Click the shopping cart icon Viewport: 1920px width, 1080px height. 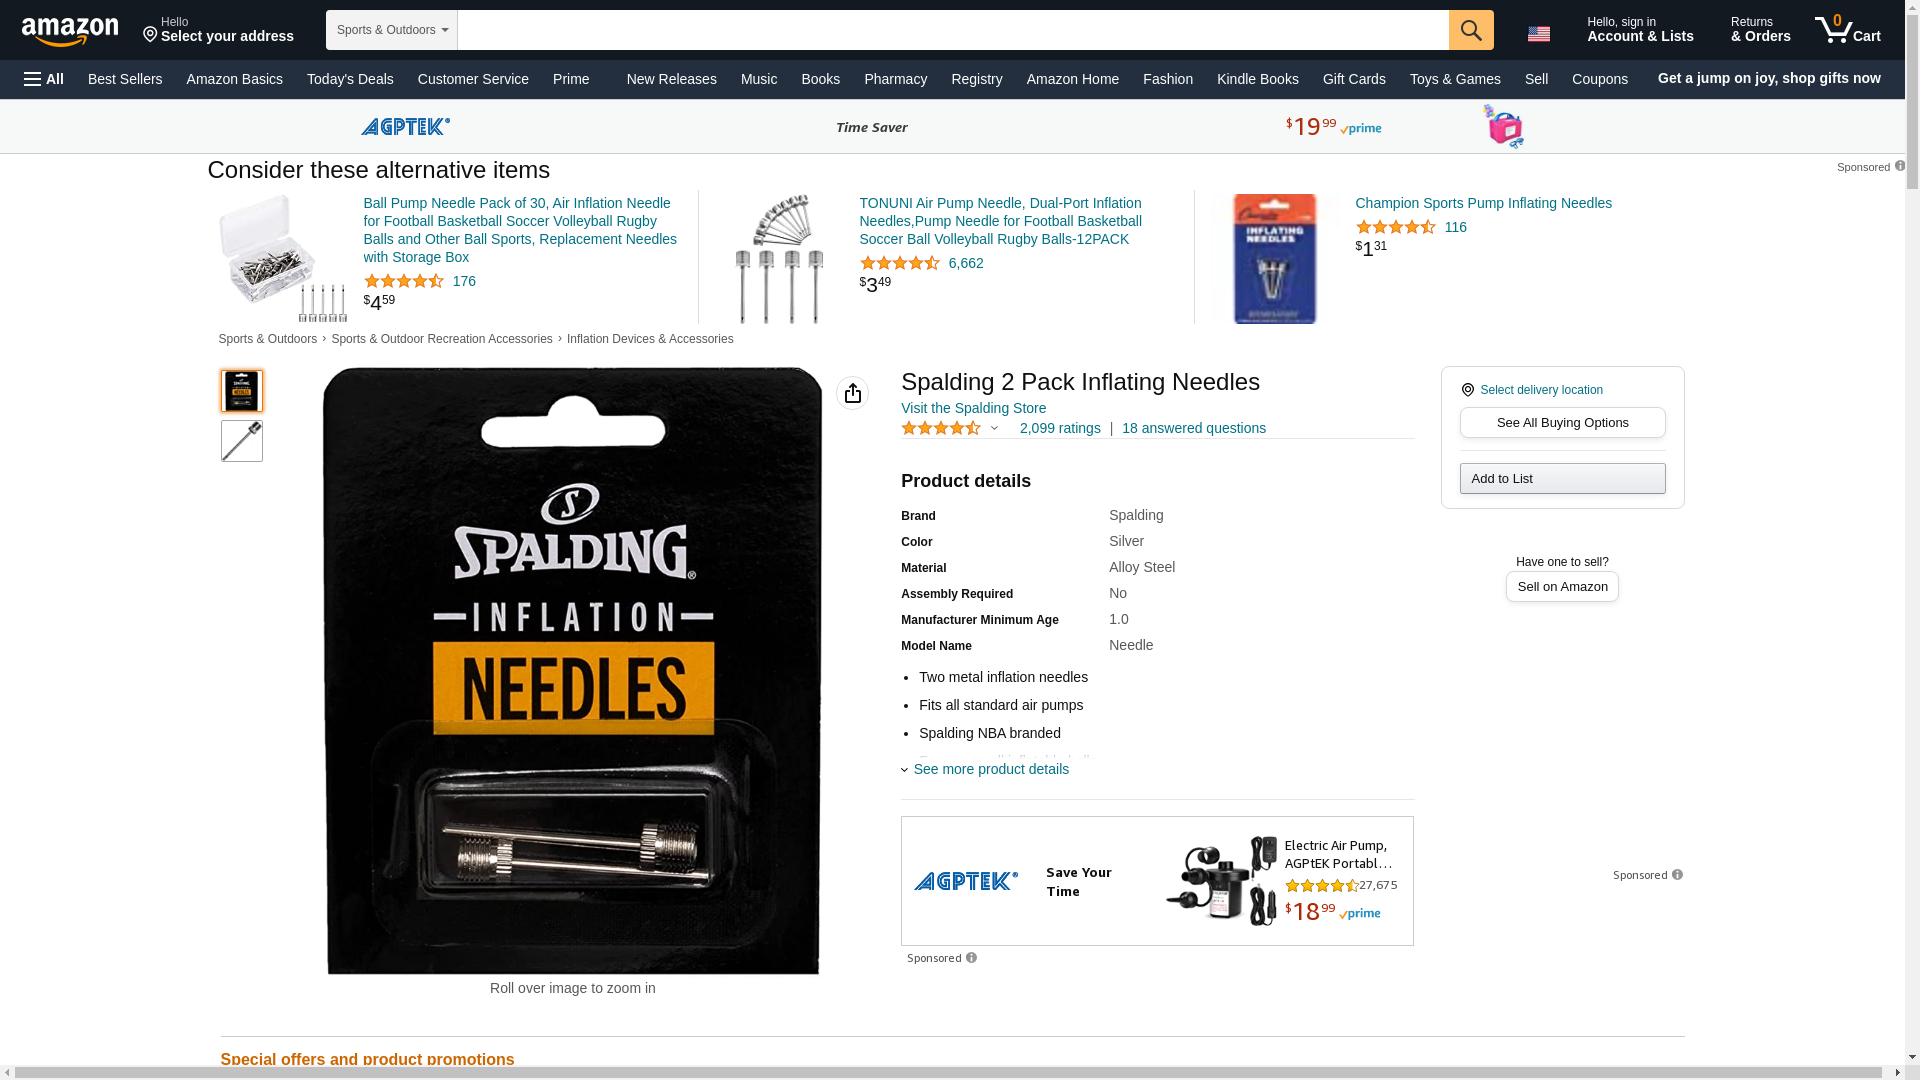[1848, 29]
